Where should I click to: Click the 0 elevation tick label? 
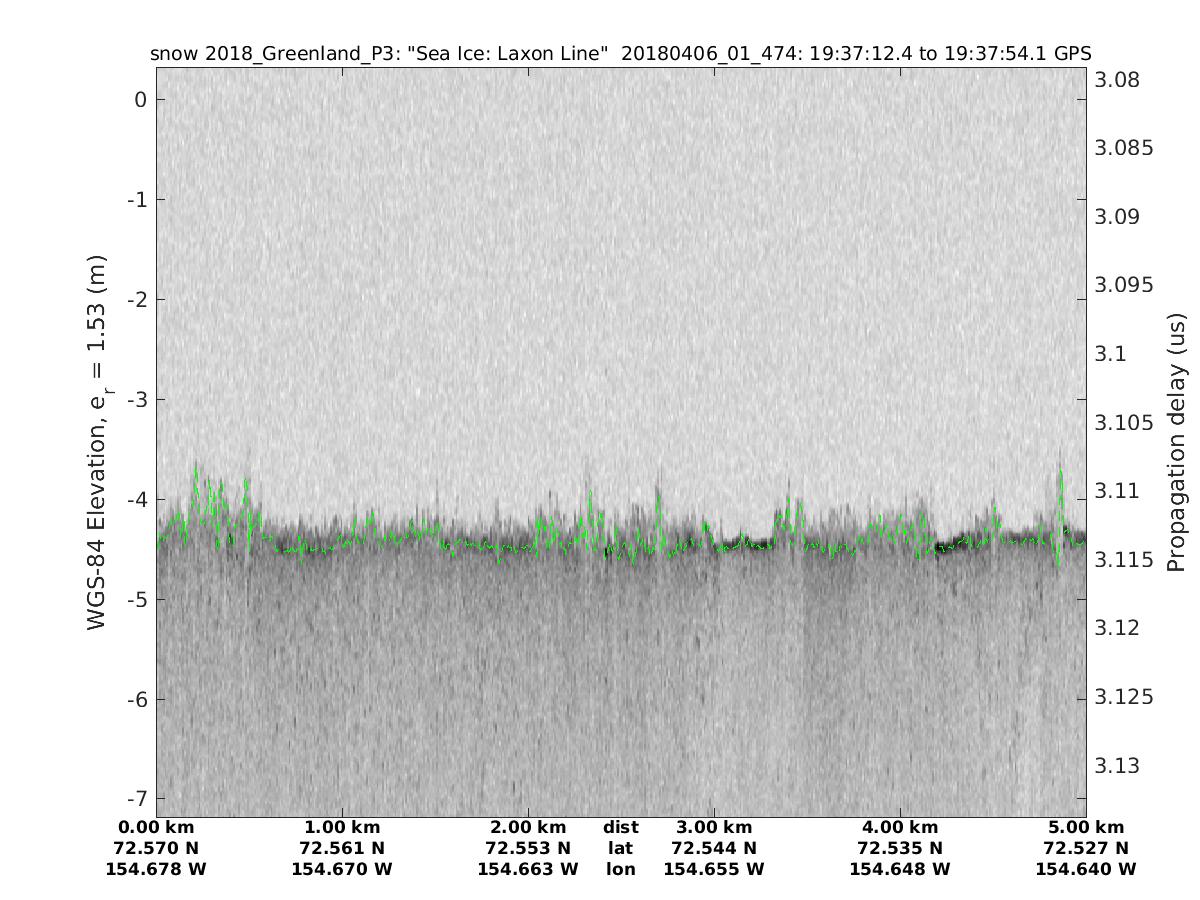click(x=141, y=99)
